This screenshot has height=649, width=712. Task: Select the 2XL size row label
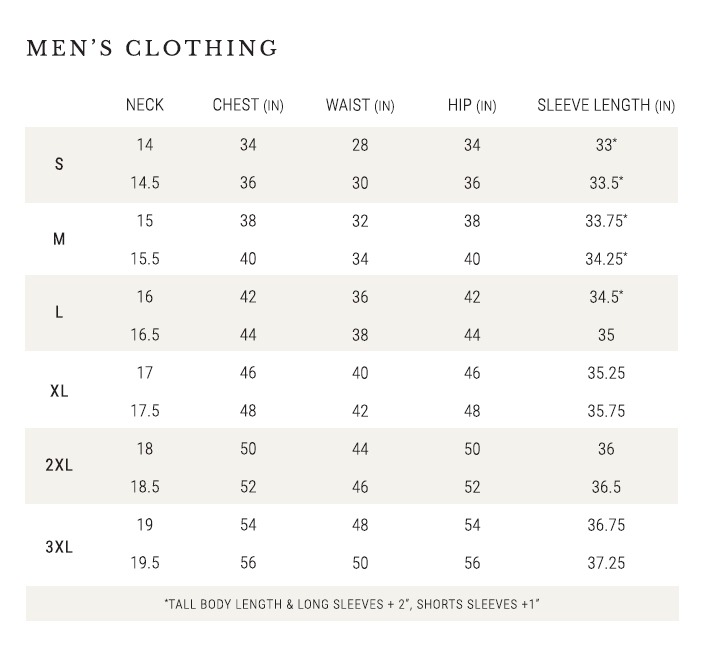click(x=59, y=467)
